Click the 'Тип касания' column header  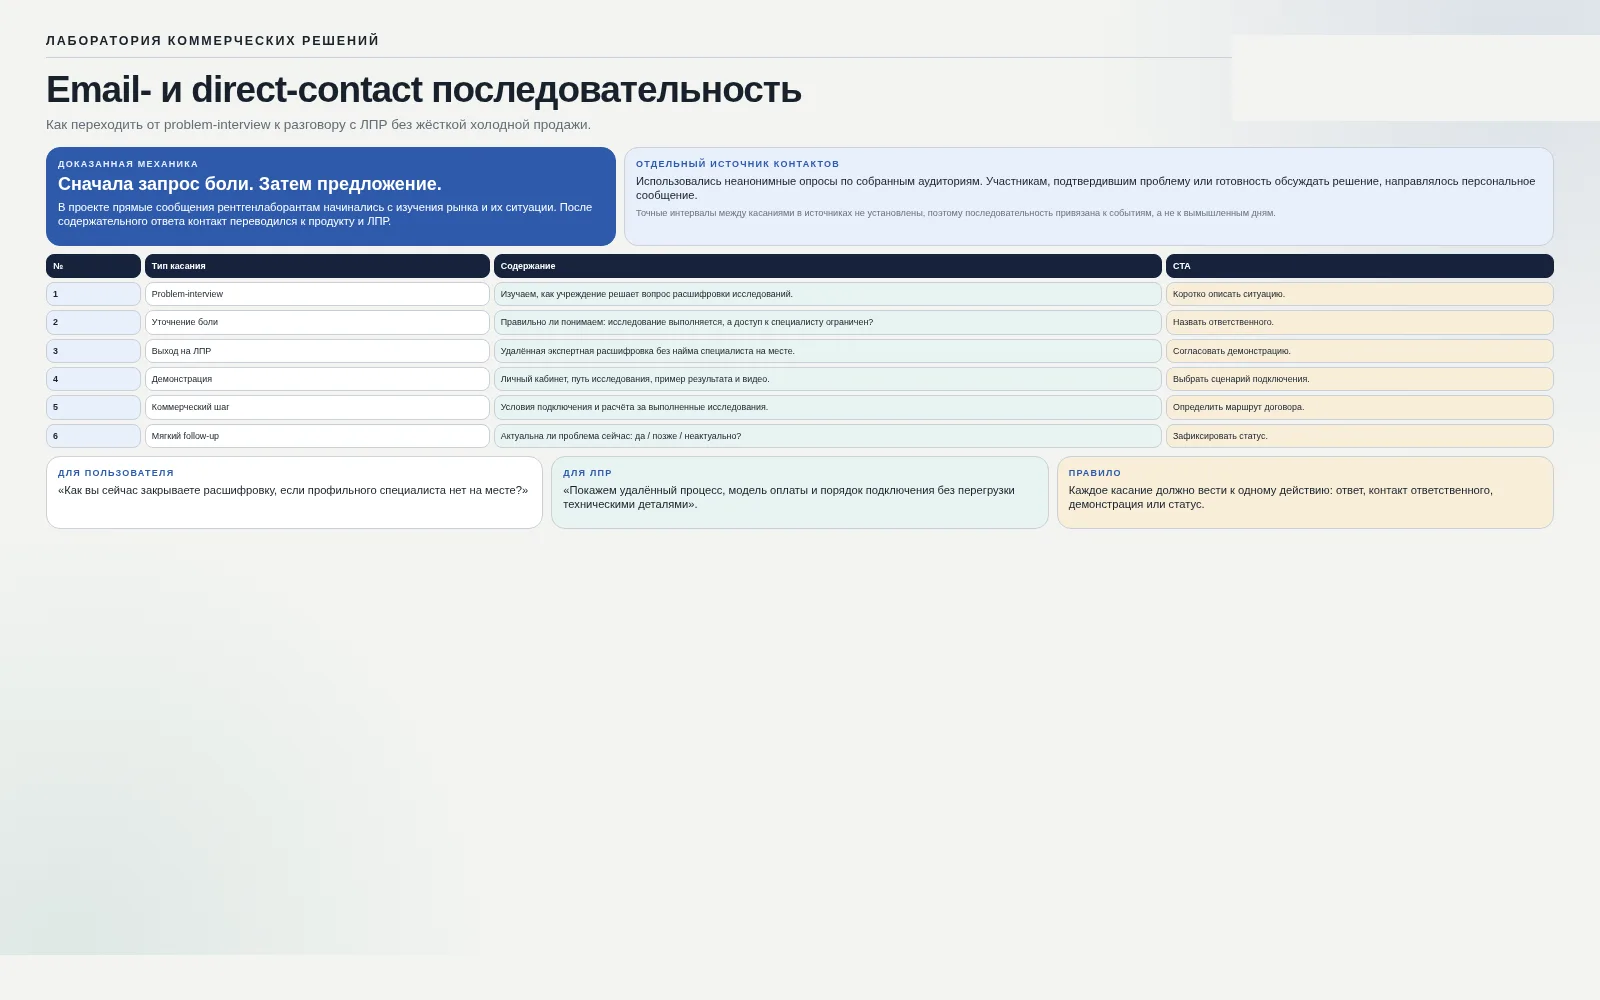[317, 266]
